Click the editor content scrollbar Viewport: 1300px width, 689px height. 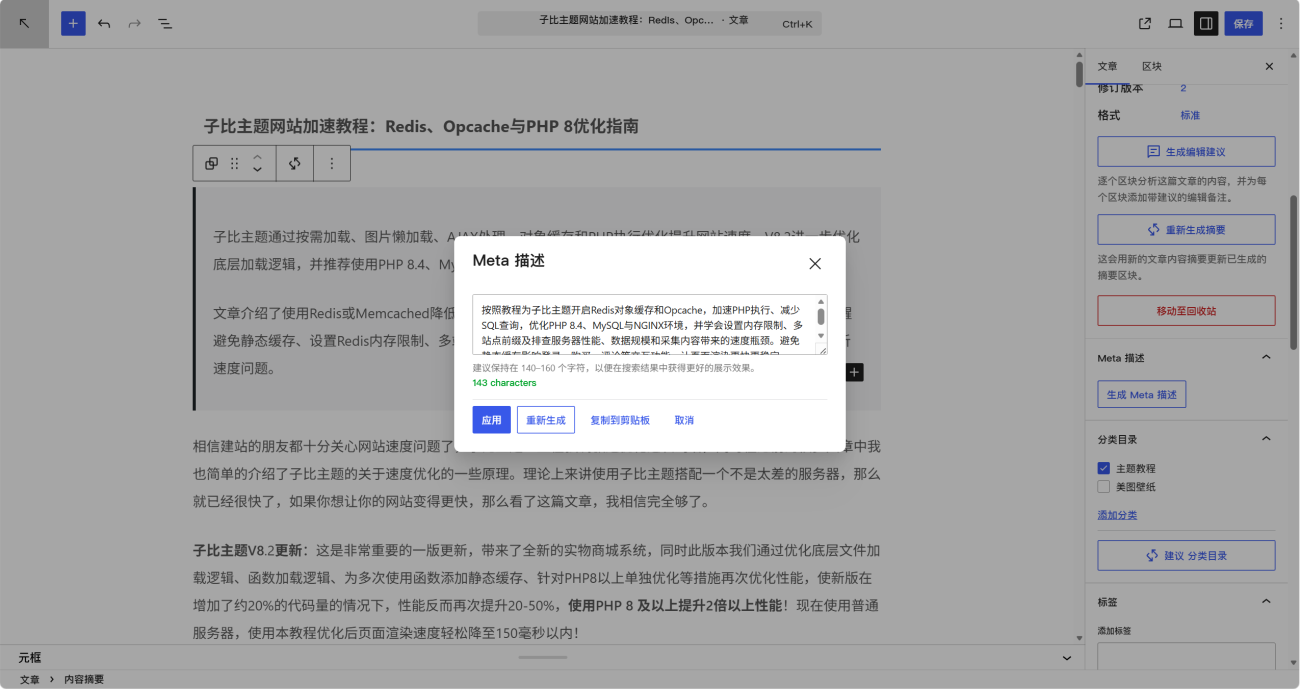coord(1079,74)
